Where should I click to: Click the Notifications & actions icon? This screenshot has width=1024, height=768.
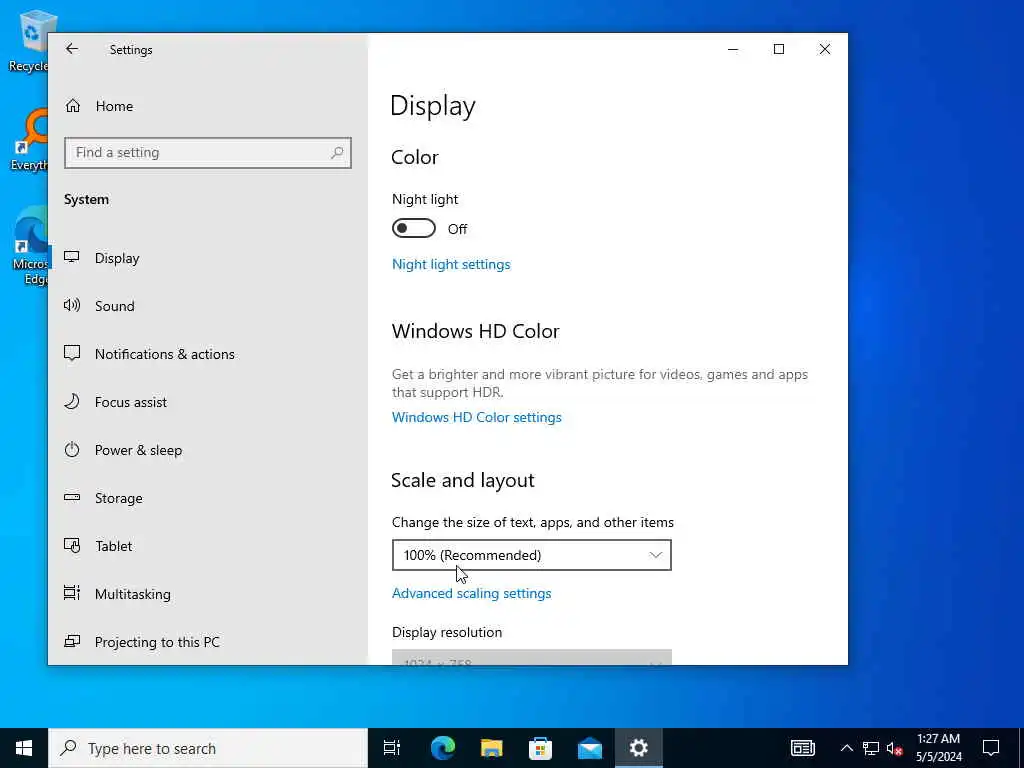point(72,353)
